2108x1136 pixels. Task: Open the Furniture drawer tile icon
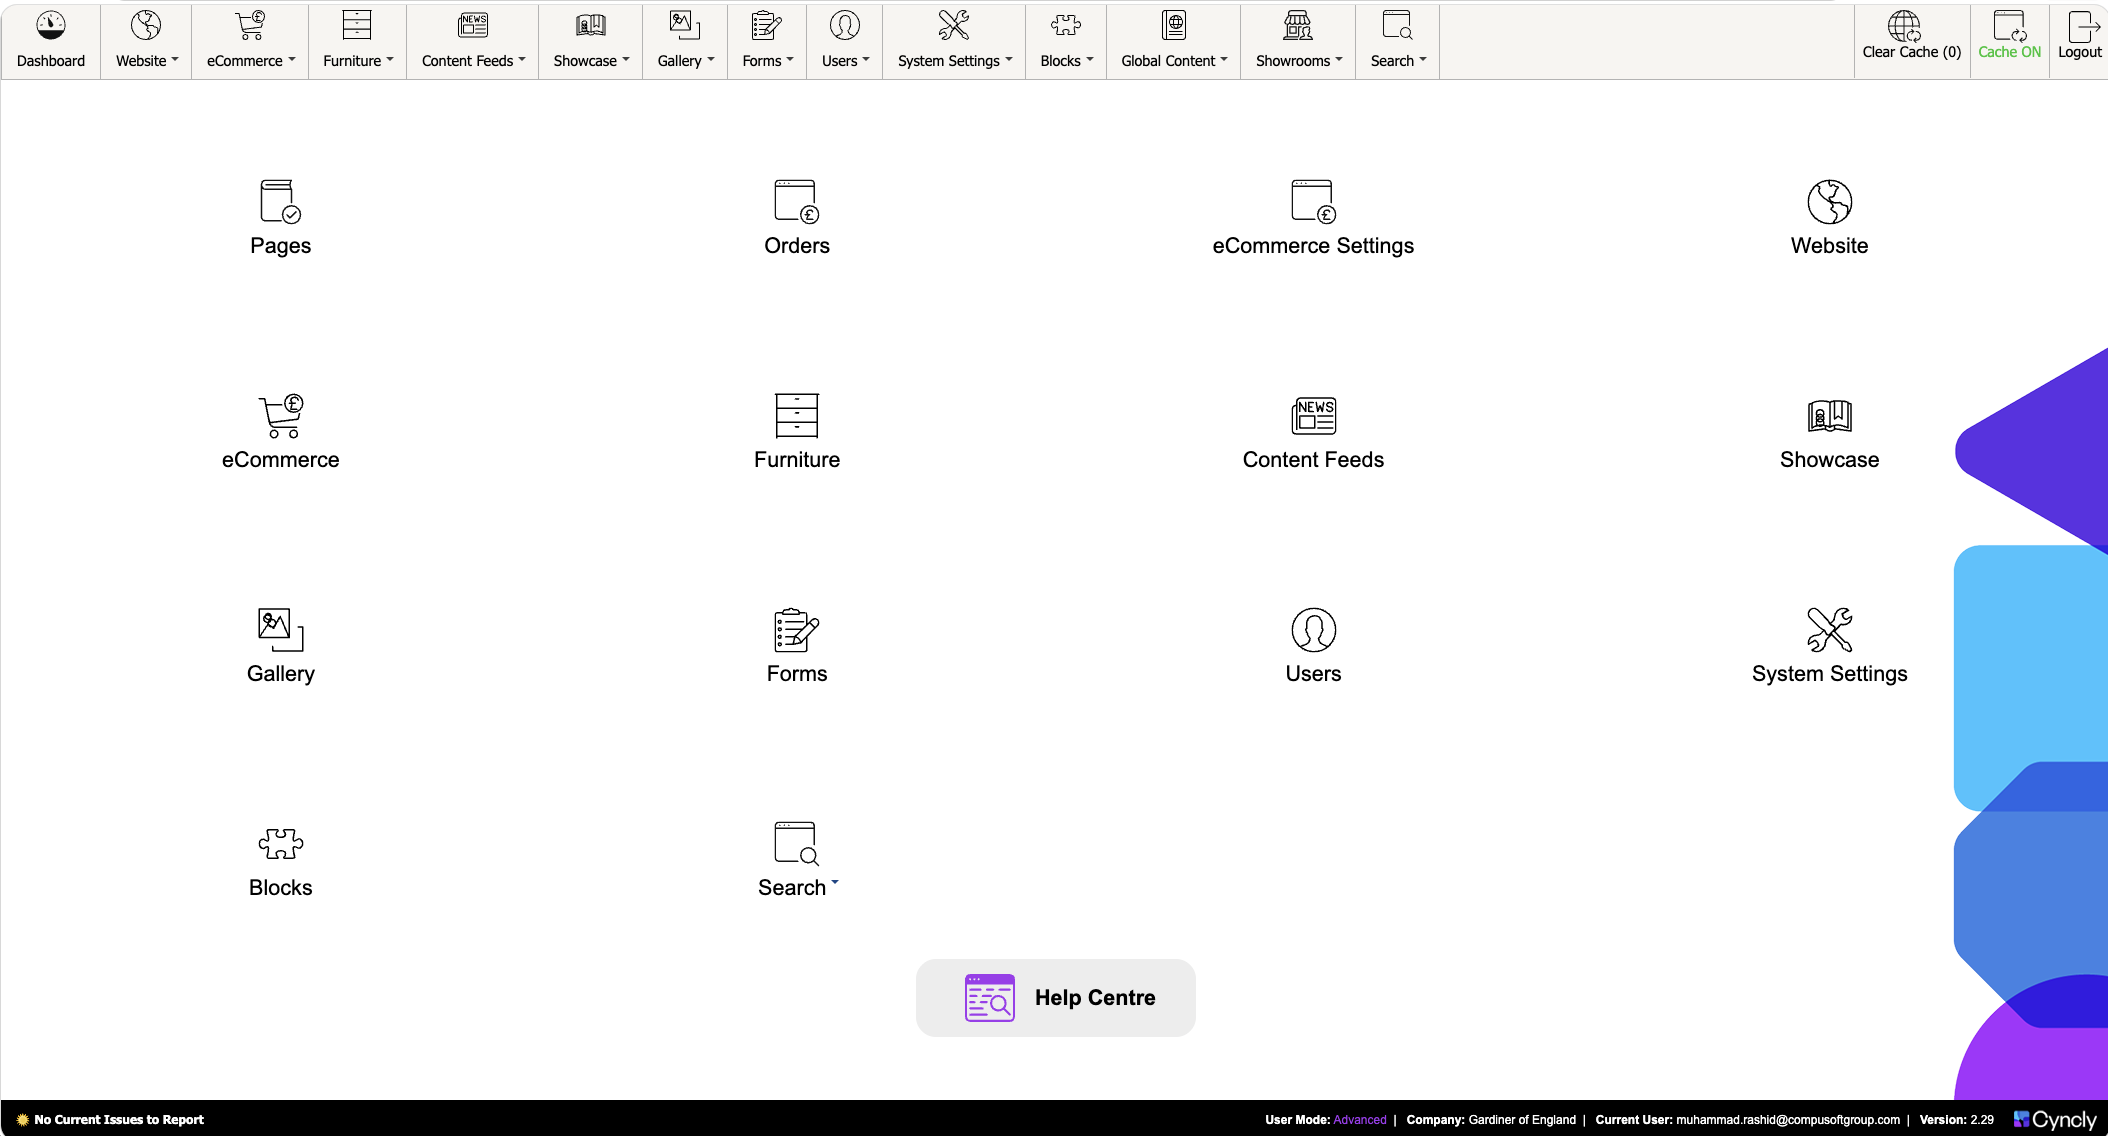[x=797, y=416]
